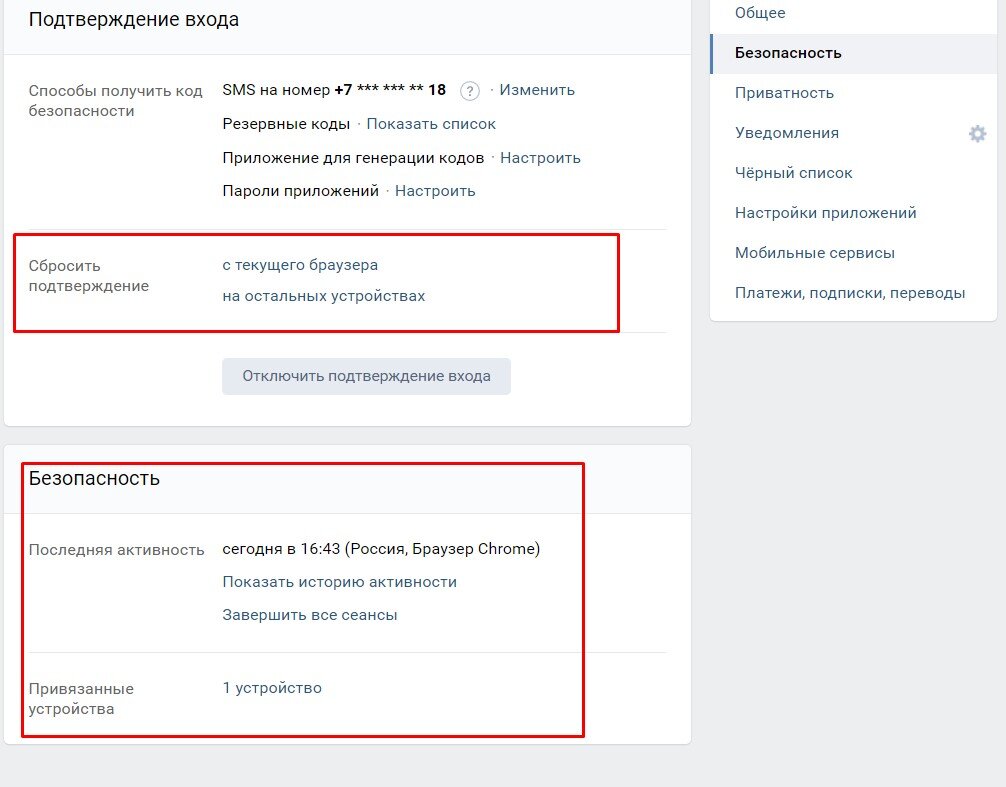Reset confirmation on other devices
The image size is (1006, 787).
[324, 296]
